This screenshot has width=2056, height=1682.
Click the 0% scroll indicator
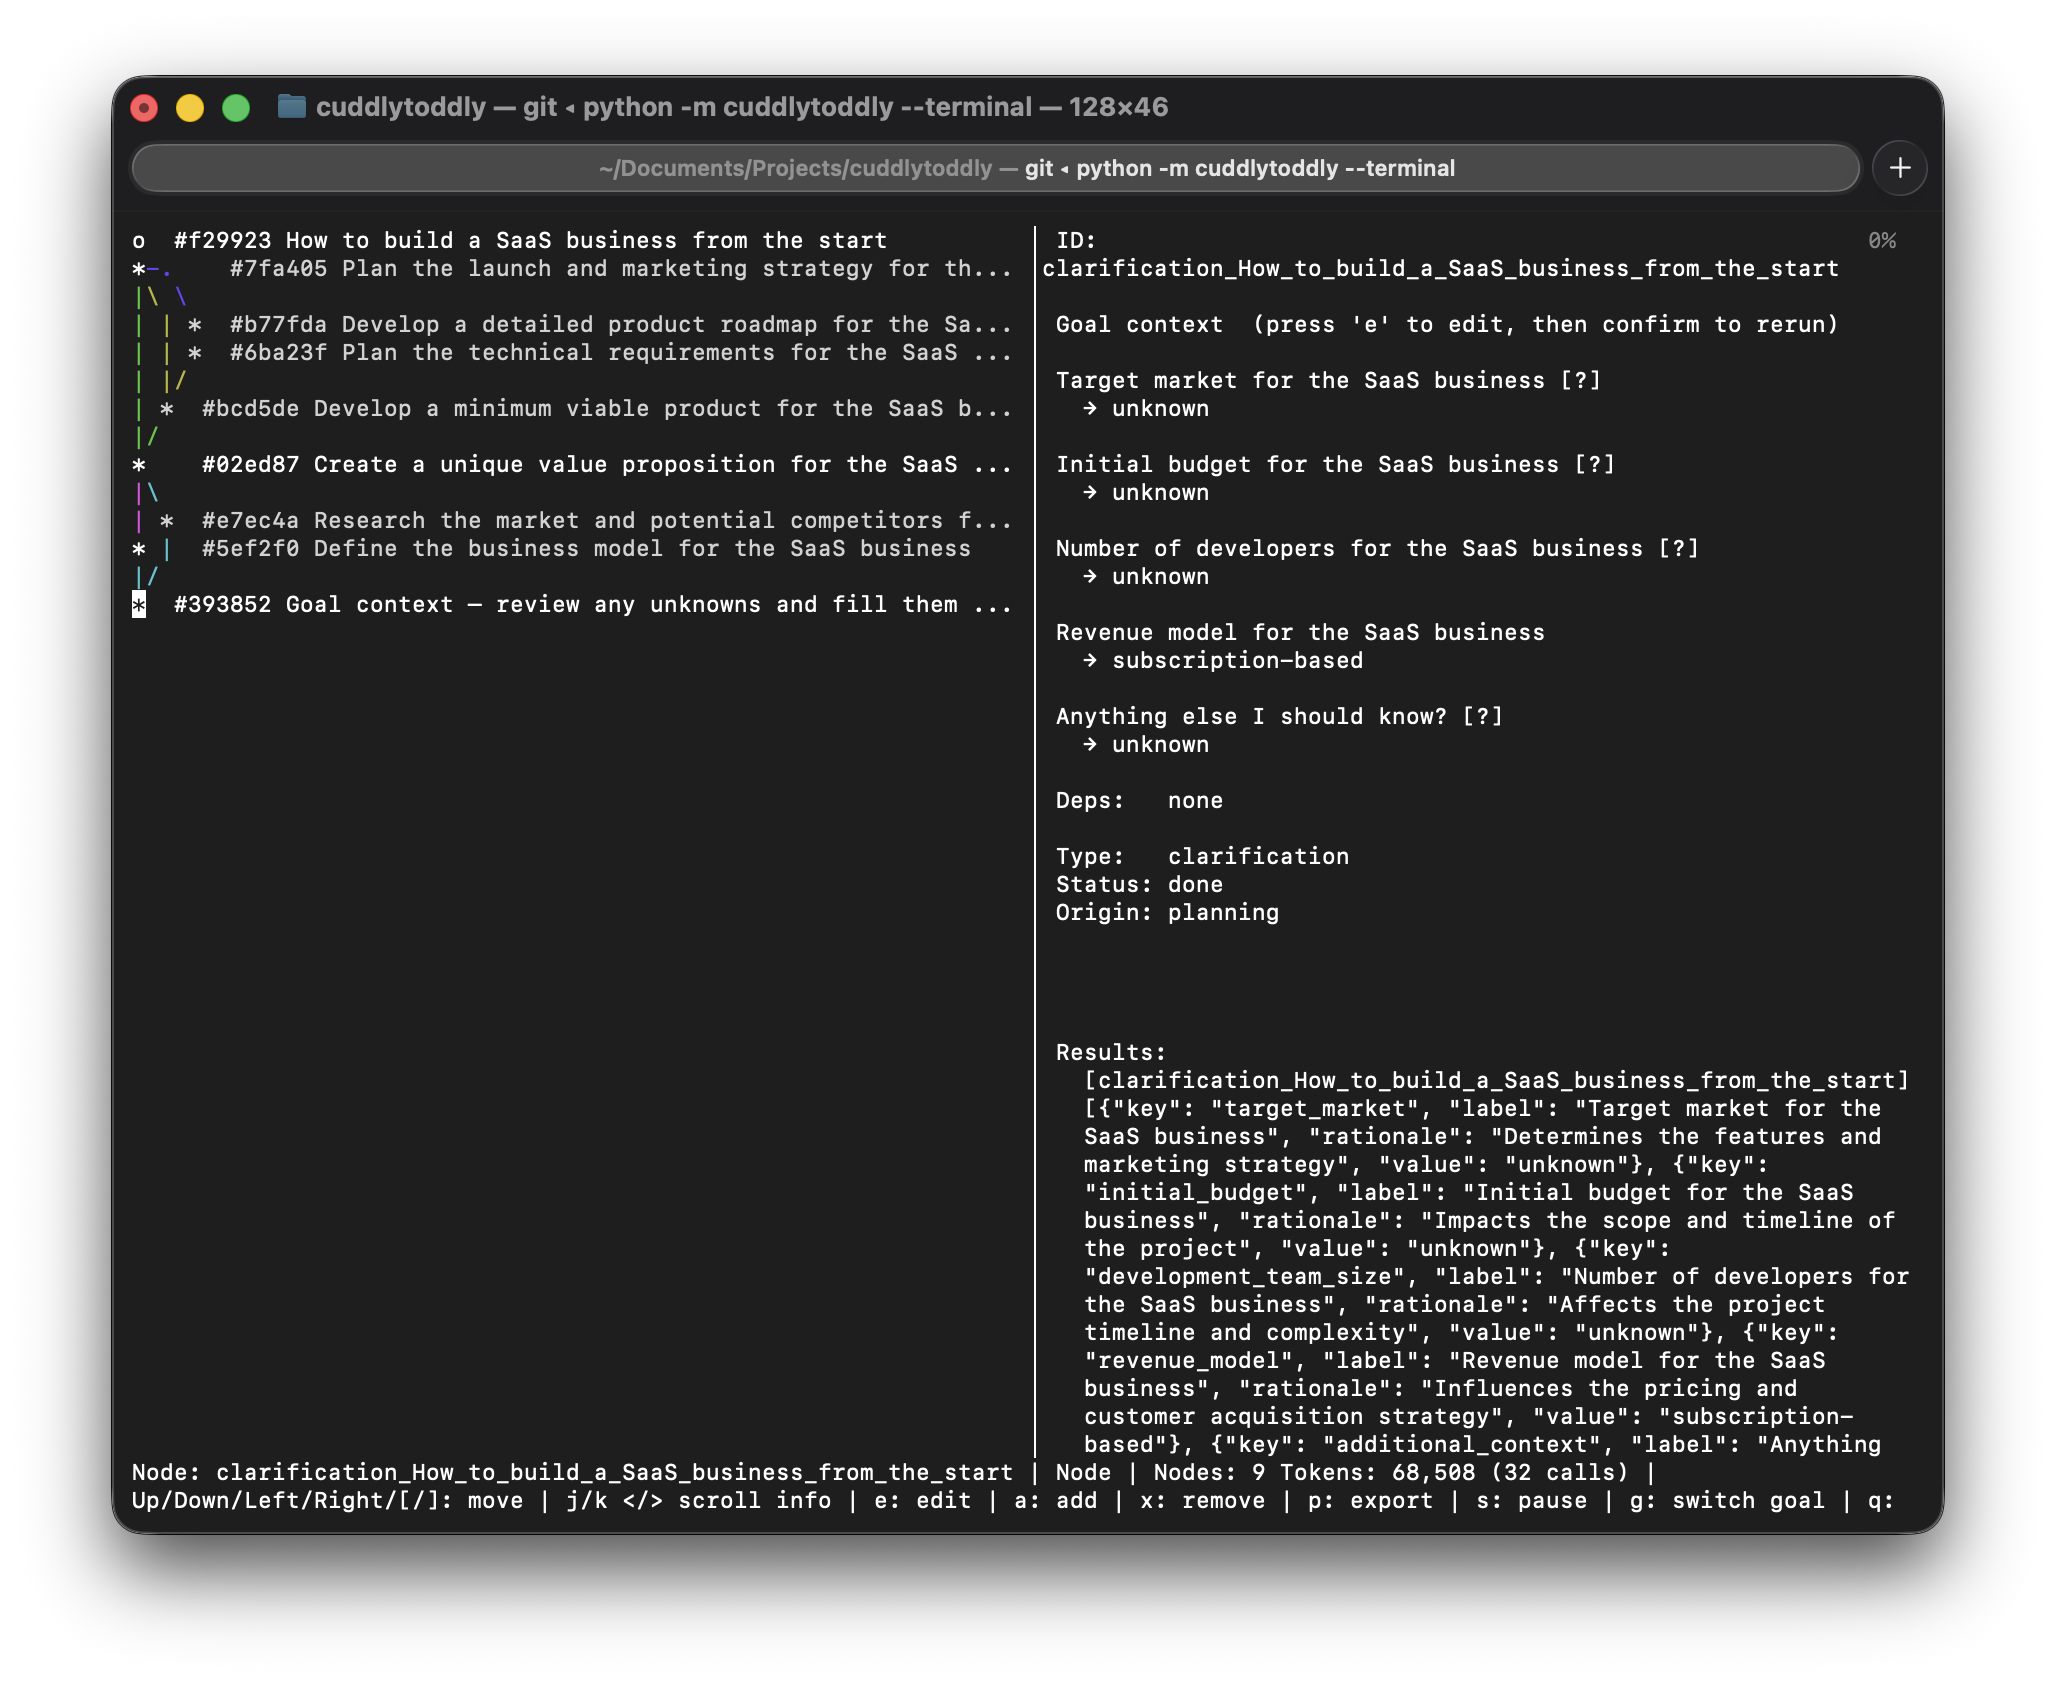click(x=1882, y=240)
